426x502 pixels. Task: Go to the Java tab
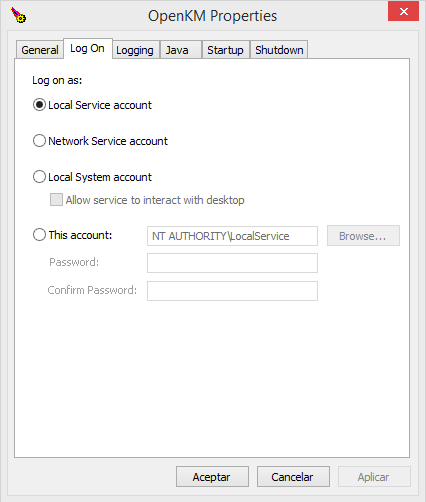(x=181, y=50)
